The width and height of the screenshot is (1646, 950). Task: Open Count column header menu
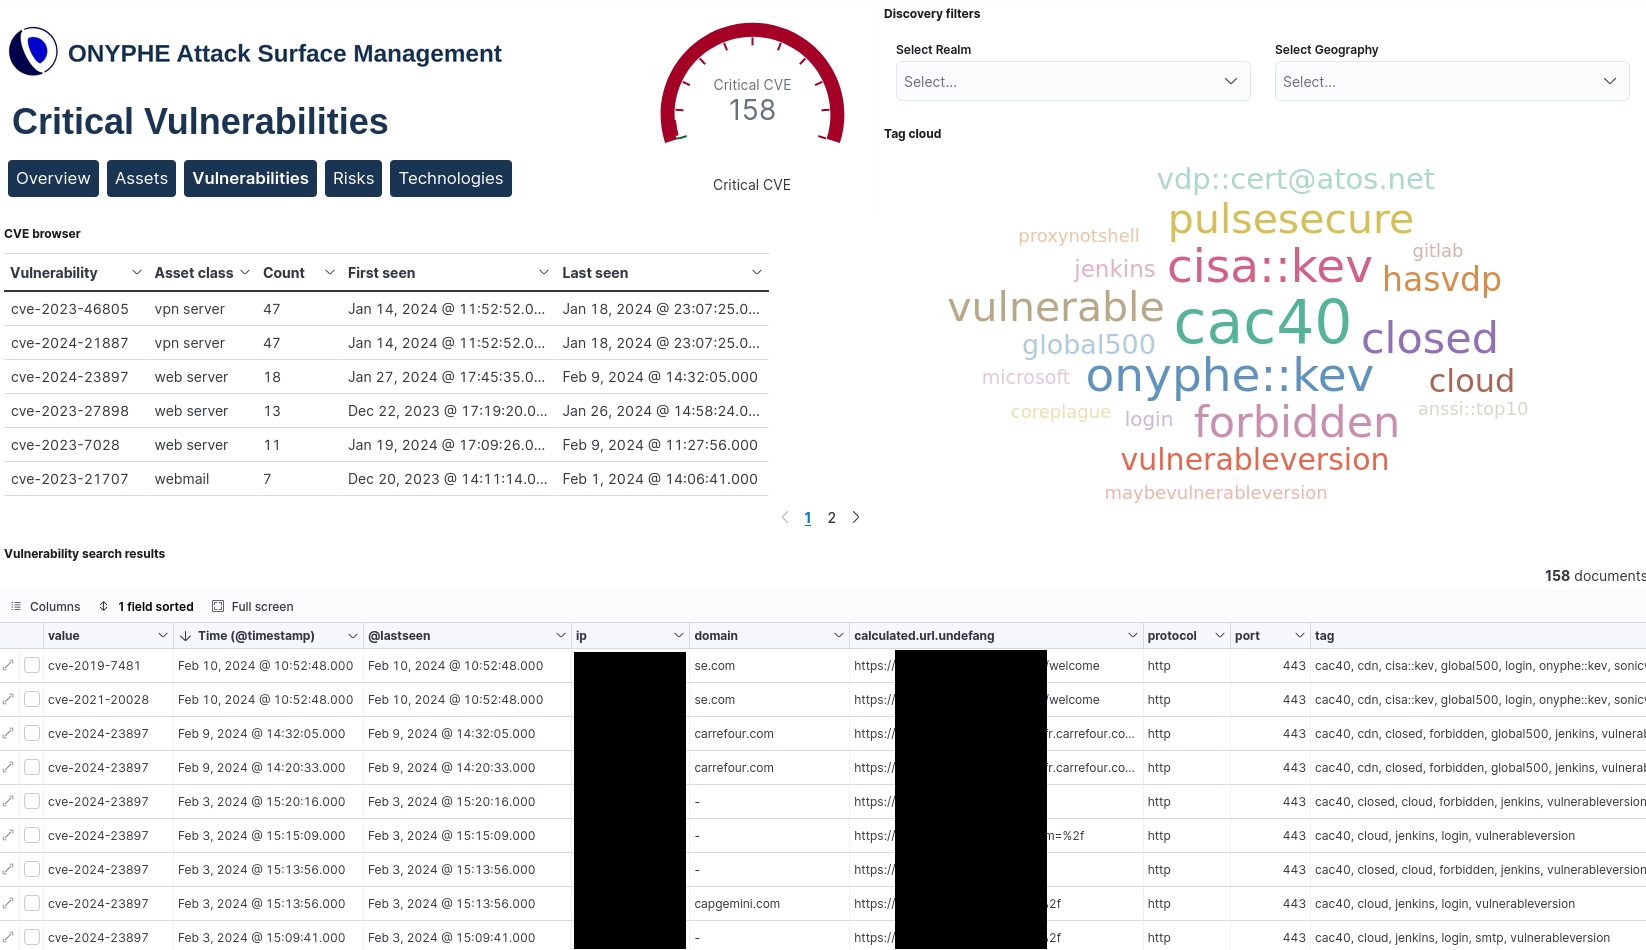[330, 273]
